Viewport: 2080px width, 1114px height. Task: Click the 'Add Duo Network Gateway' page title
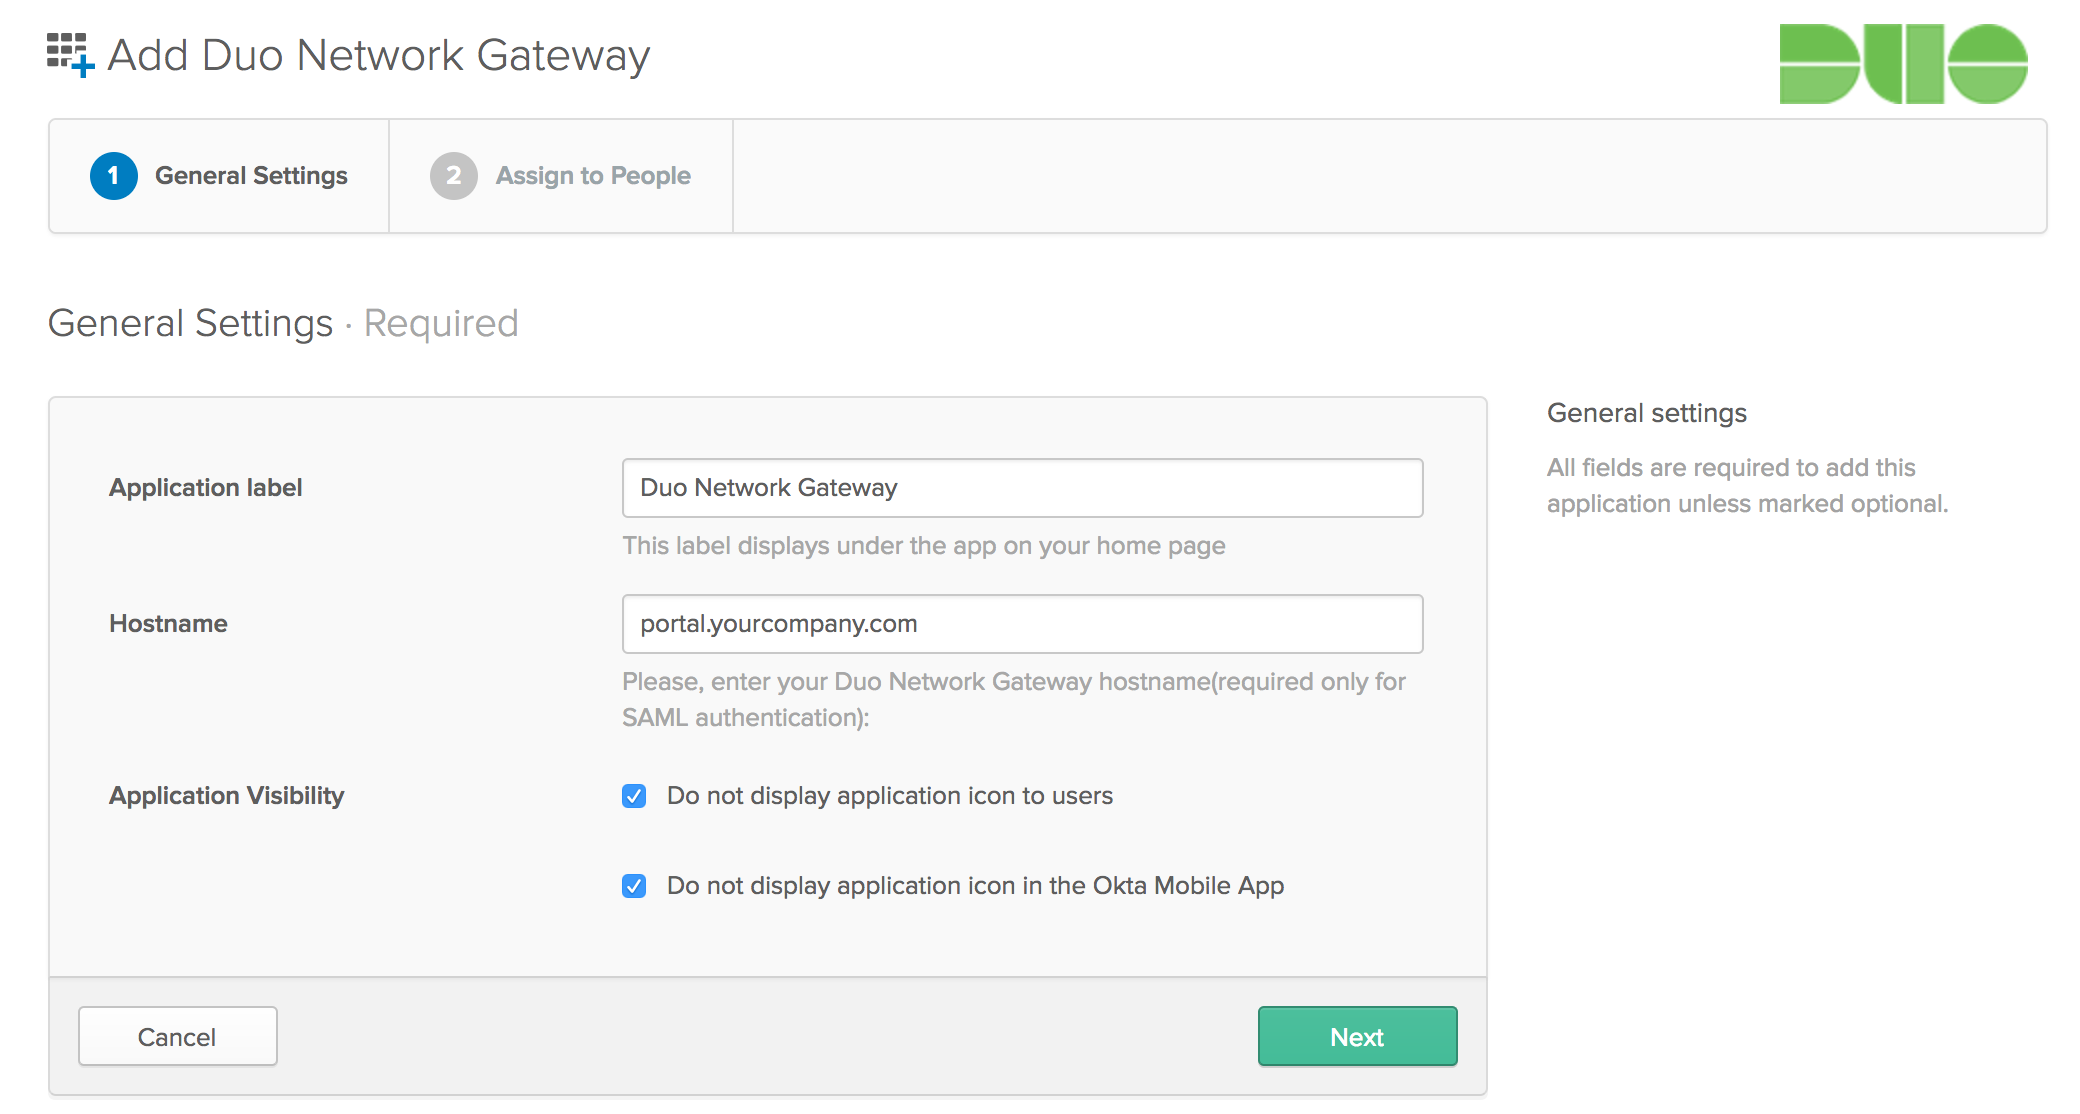379,56
